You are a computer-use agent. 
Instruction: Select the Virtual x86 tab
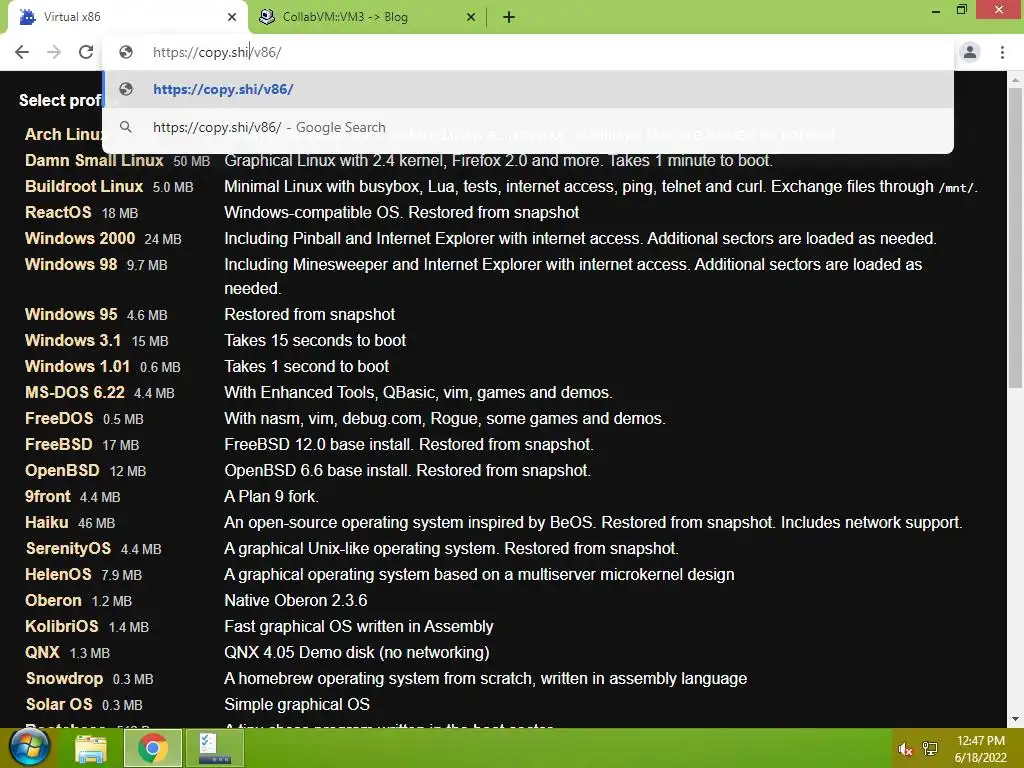pyautogui.click(x=127, y=17)
